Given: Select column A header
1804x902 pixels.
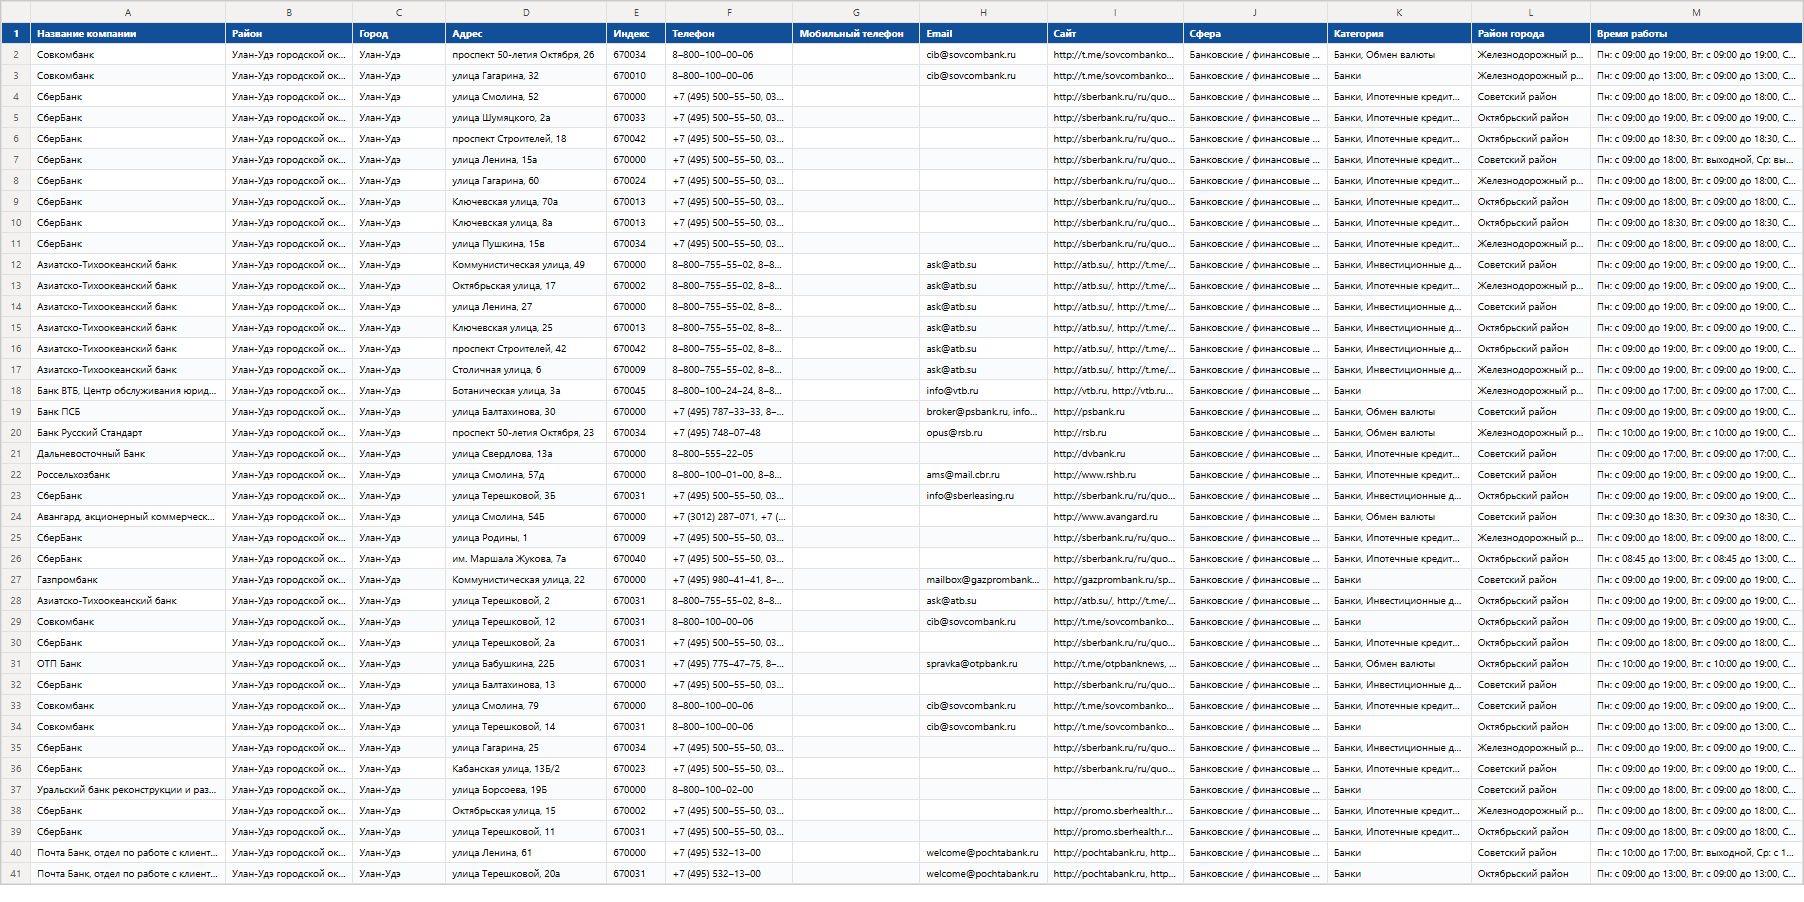Looking at the screenshot, I should click(x=128, y=12).
